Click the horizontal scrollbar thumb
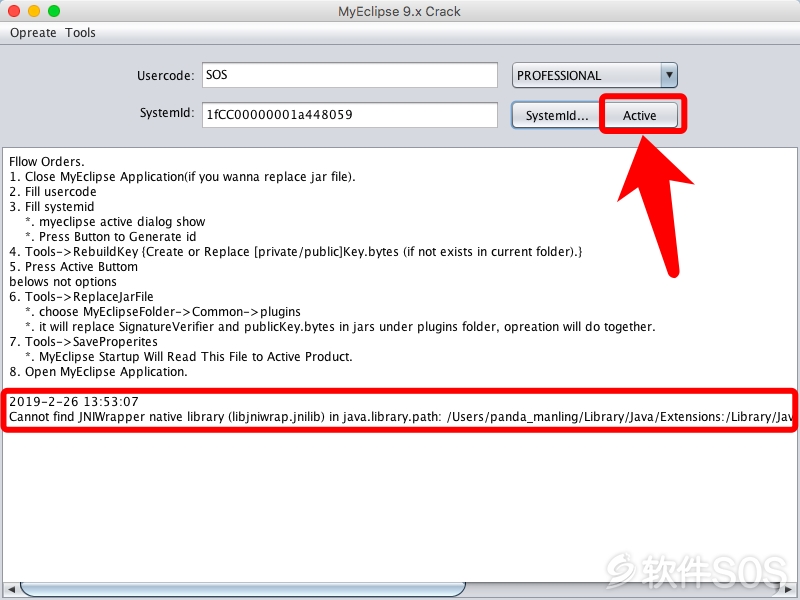 pyautogui.click(x=242, y=589)
